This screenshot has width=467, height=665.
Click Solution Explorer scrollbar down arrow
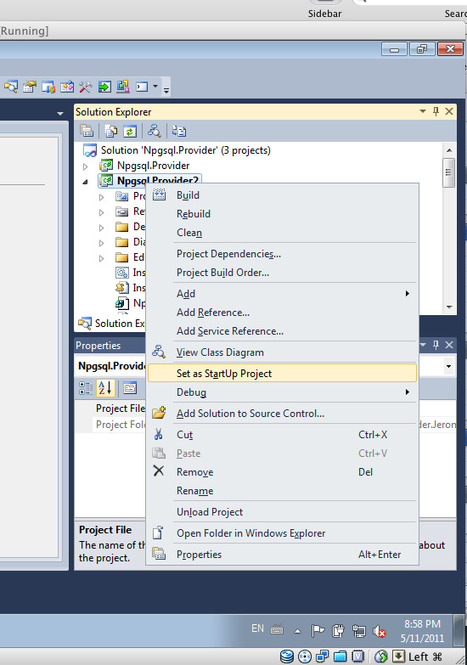449,307
